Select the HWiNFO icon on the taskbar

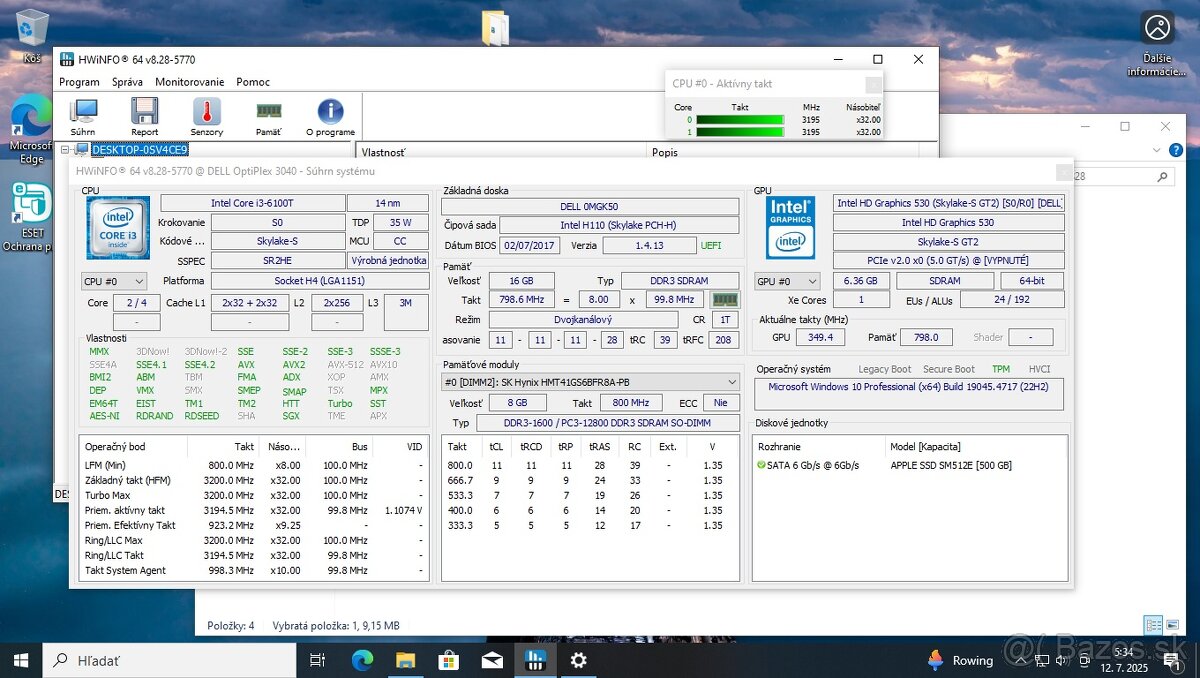(536, 660)
